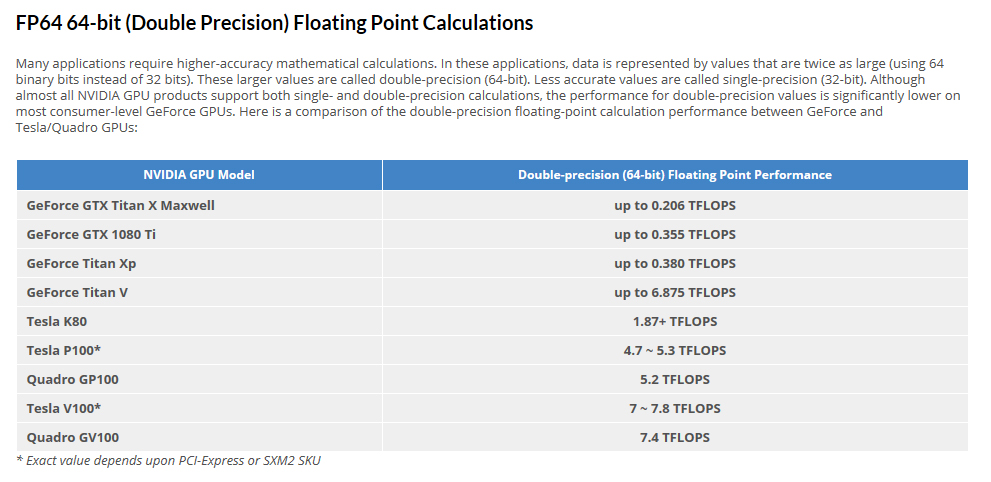Select the Quadro GV100 cell
The height and width of the screenshot is (482, 991).
pyautogui.click(x=73, y=437)
